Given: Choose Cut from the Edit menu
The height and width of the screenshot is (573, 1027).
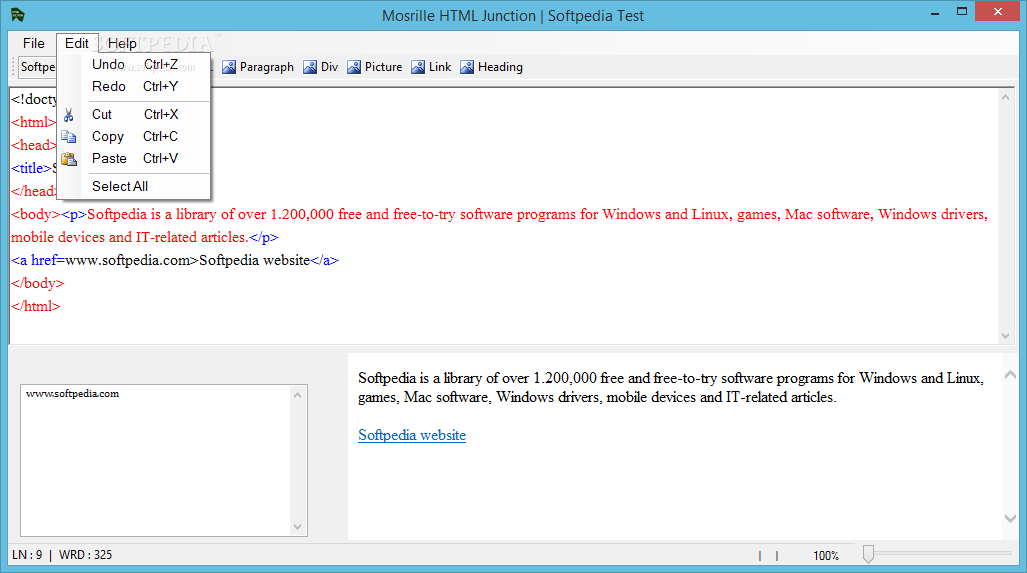Looking at the screenshot, I should click(x=134, y=115).
